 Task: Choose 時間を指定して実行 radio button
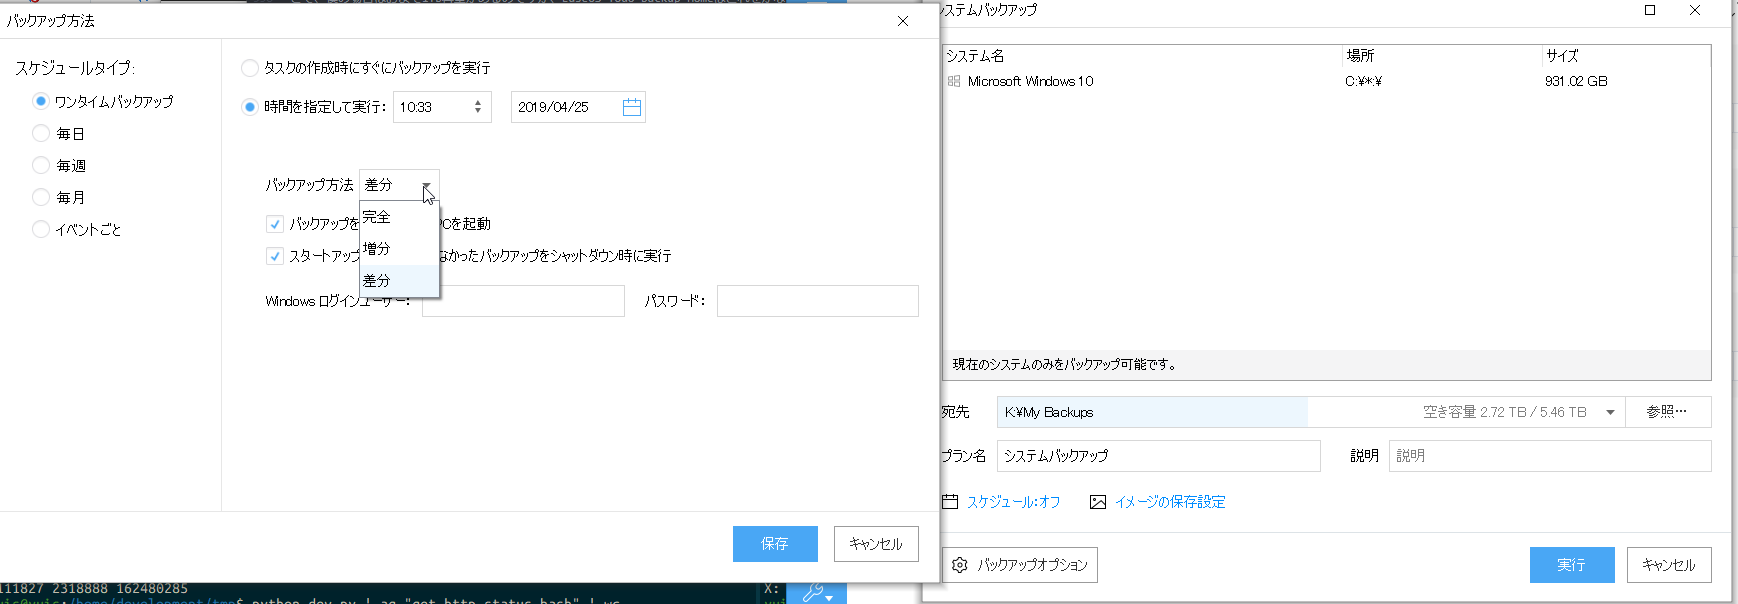point(250,107)
